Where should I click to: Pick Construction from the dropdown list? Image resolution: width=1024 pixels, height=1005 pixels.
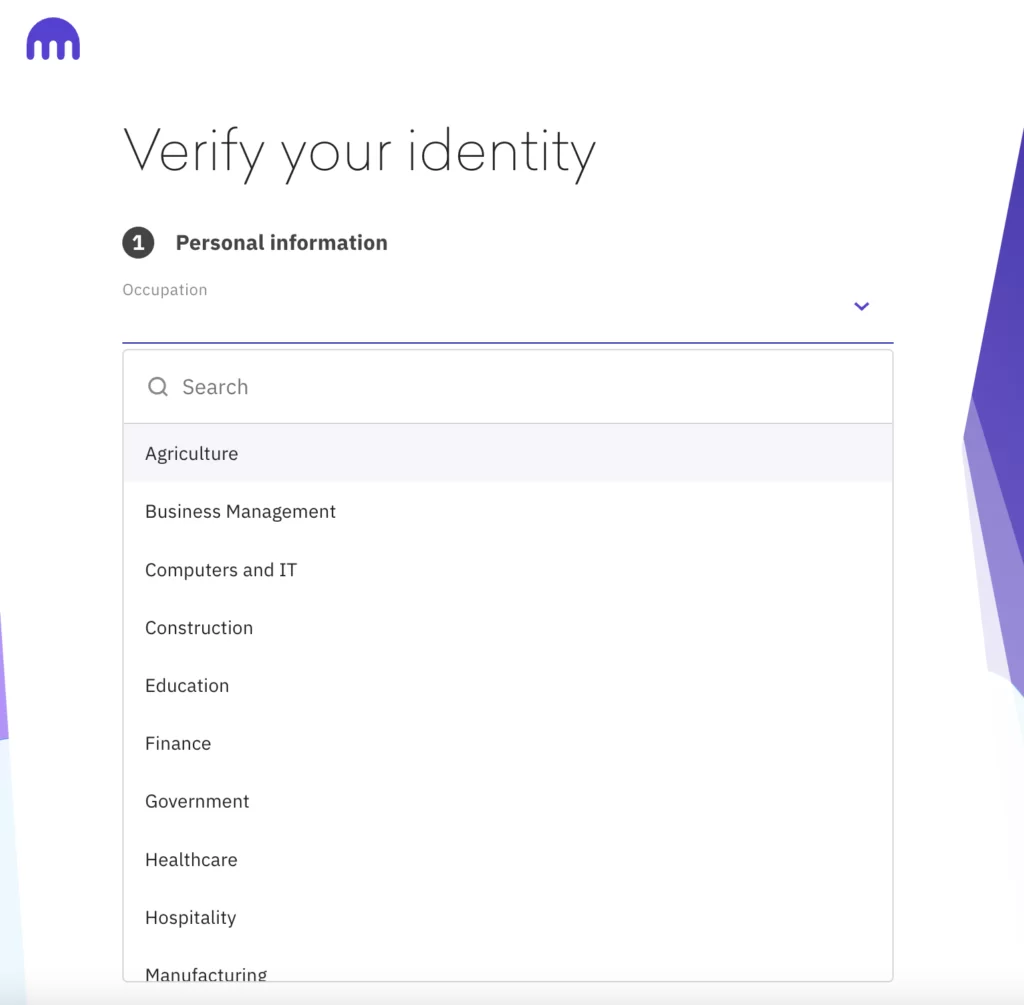tap(199, 627)
